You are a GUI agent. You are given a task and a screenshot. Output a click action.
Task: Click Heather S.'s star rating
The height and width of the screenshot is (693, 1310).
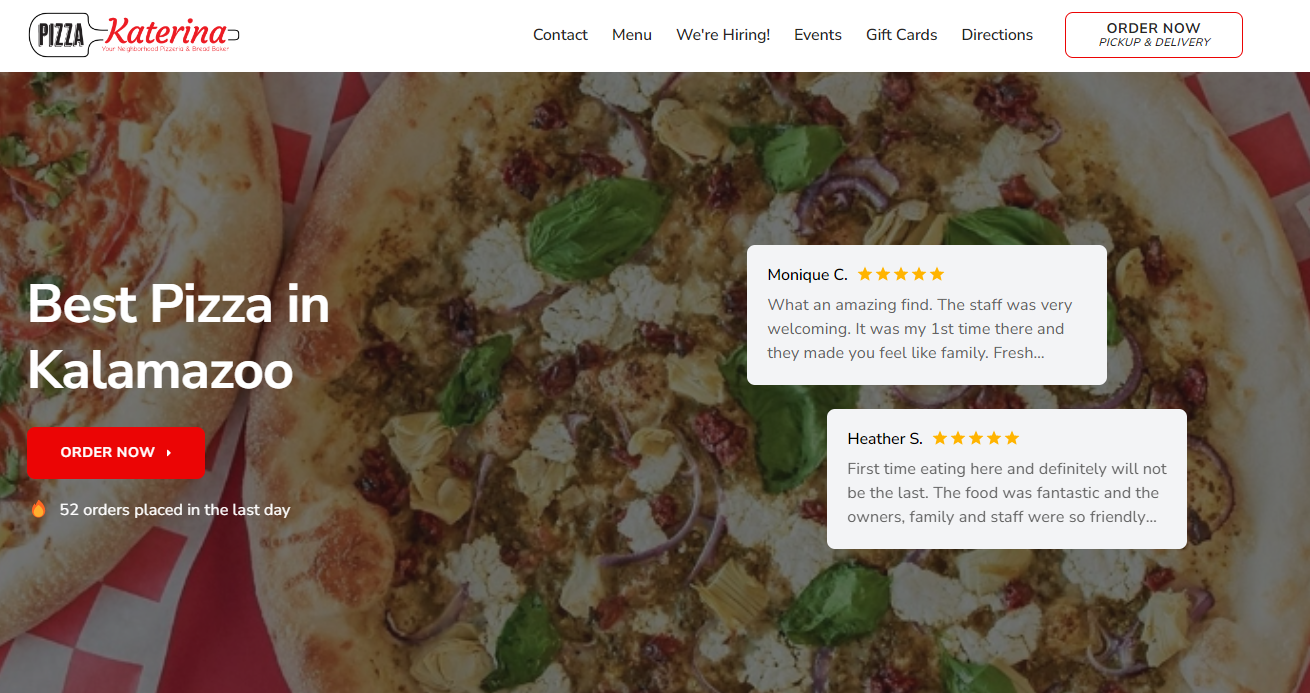(976, 438)
